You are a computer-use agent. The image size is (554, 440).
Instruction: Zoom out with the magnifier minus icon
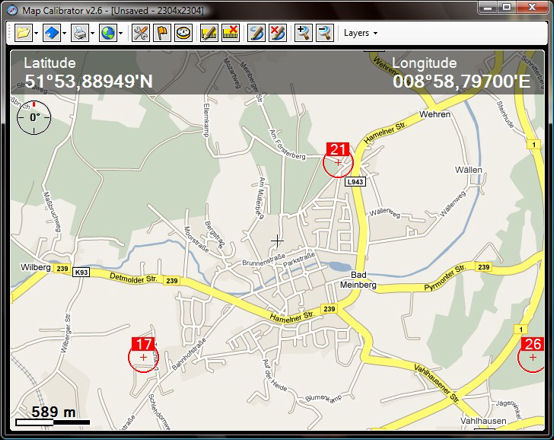325,33
